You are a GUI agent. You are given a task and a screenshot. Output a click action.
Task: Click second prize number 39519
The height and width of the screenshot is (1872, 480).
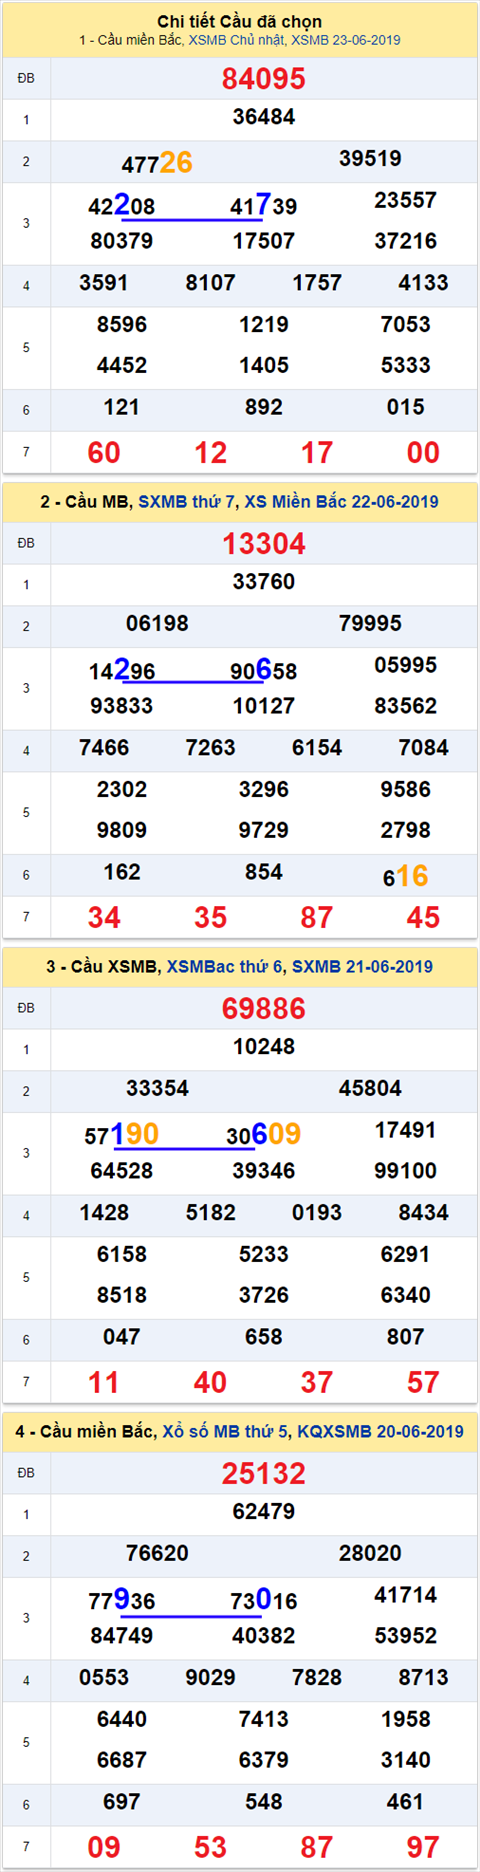[x=370, y=159]
